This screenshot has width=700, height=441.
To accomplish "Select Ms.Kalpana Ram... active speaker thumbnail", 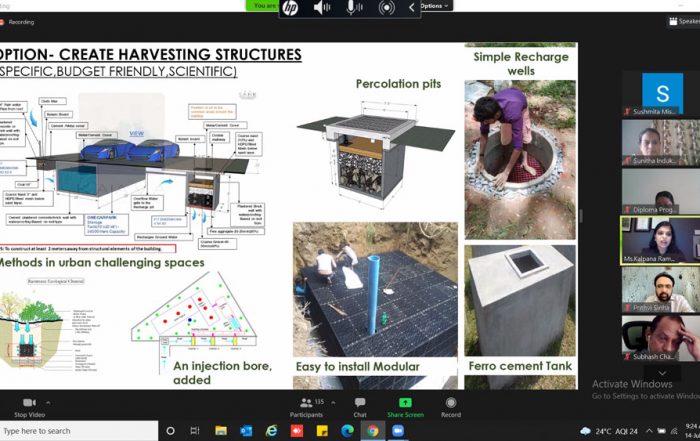I will (661, 241).
